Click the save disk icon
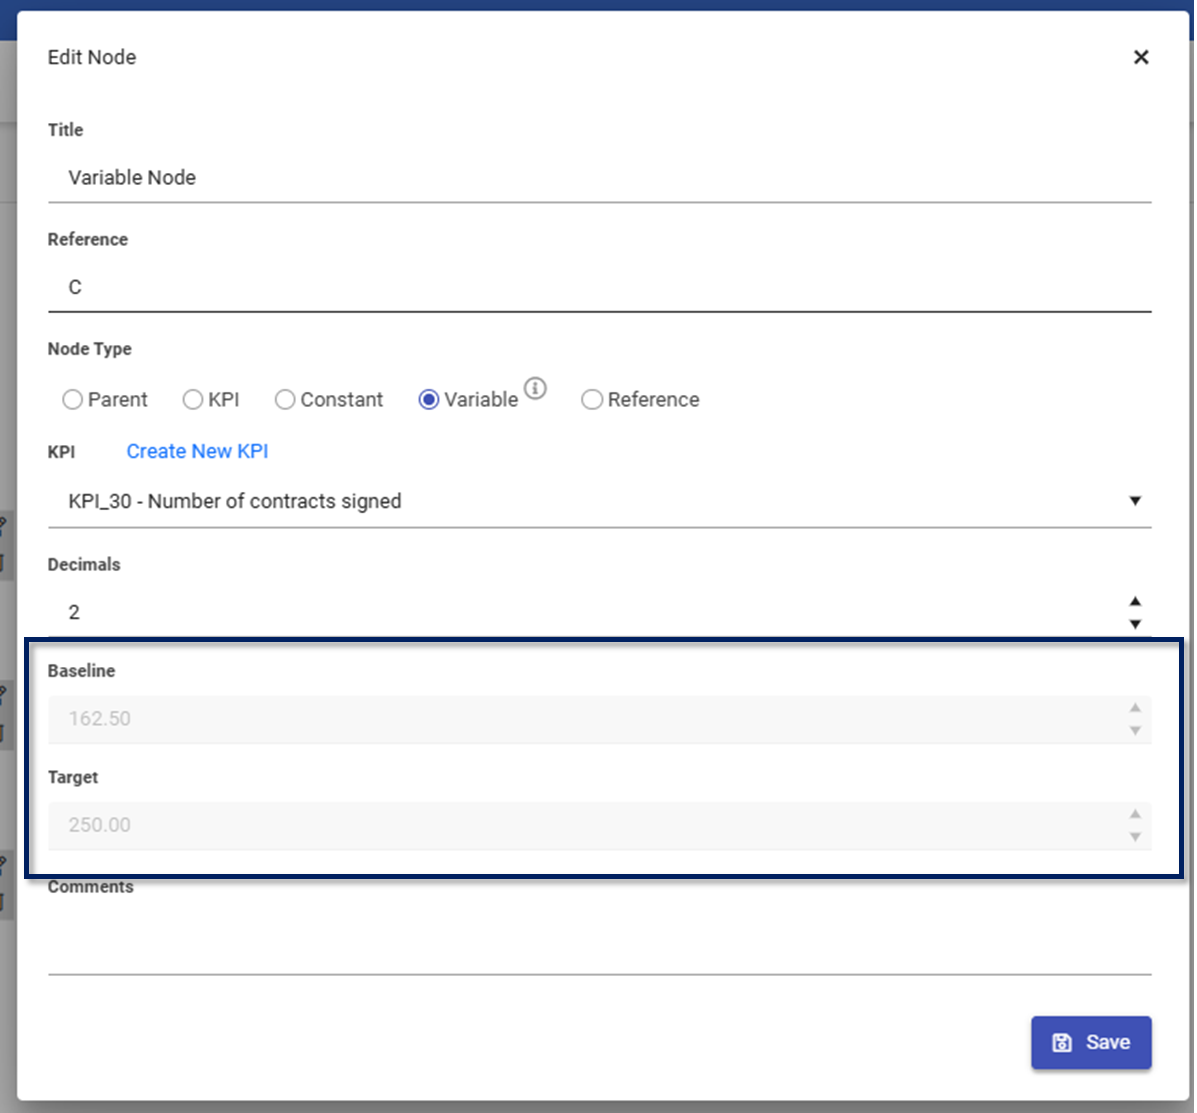The image size is (1197, 1113). (x=1062, y=1043)
